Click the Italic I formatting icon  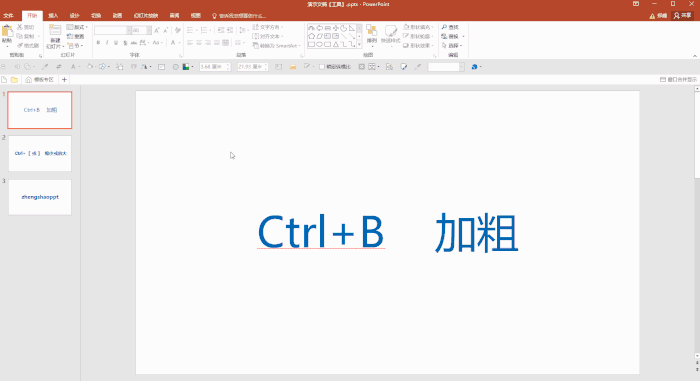coord(107,43)
